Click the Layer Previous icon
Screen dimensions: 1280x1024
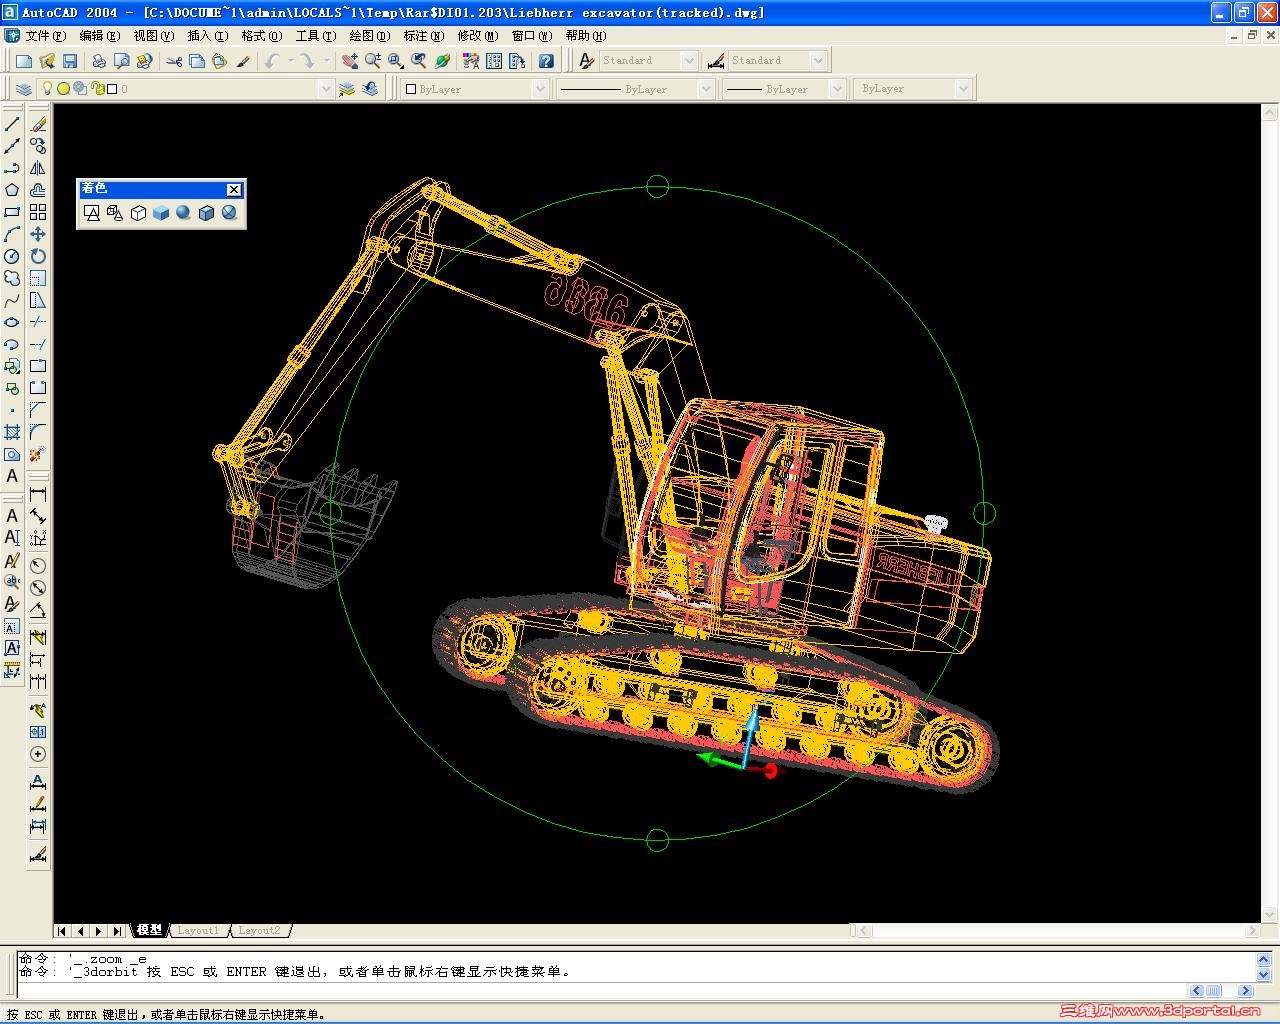pyautogui.click(x=370, y=89)
